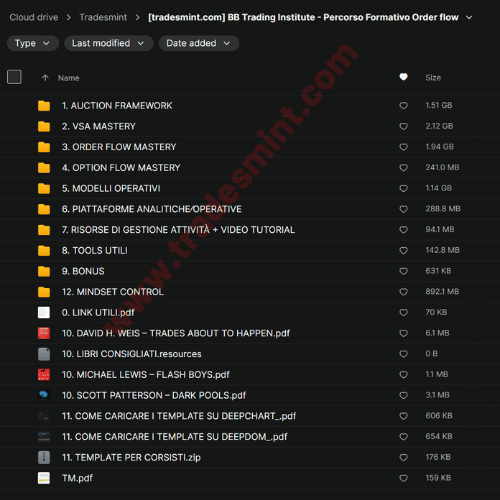Viewport: 500px width, 500px height.
Task: Select row 3. ORDER FLOW MASTERY
Action: pos(250,147)
